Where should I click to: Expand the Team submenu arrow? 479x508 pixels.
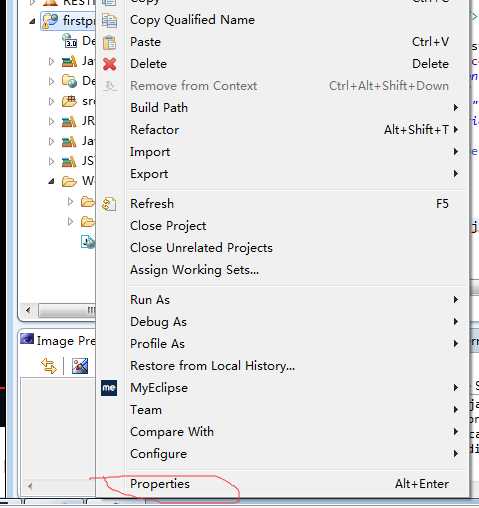pyautogui.click(x=456, y=410)
